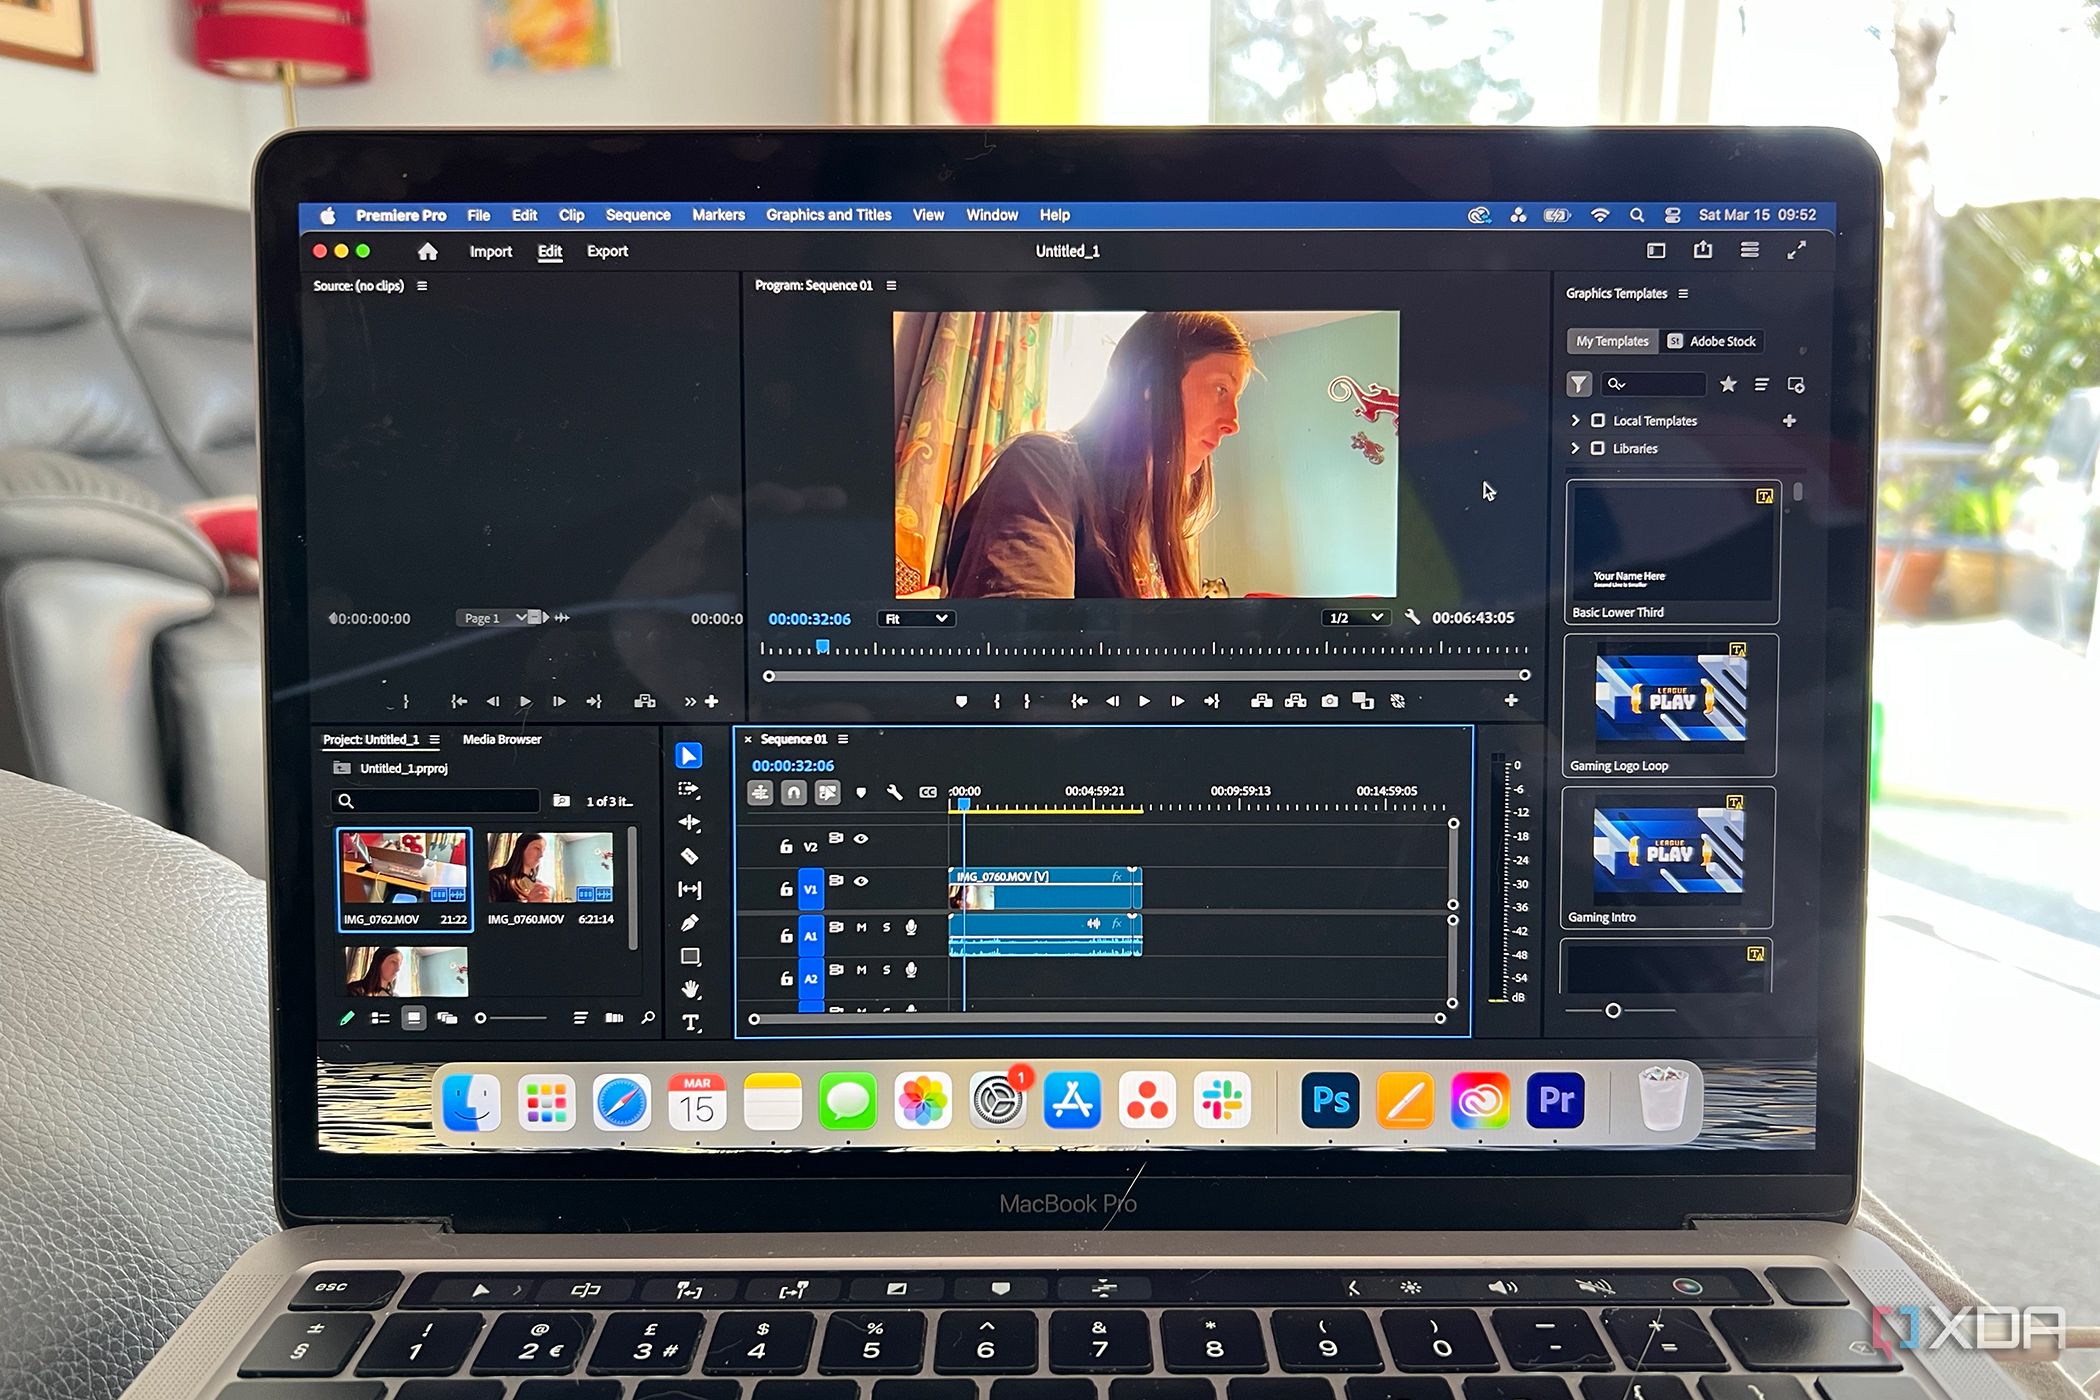Click the Export Frame camera icon under the Program monitor
The height and width of the screenshot is (1400, 2100).
pos(1330,701)
